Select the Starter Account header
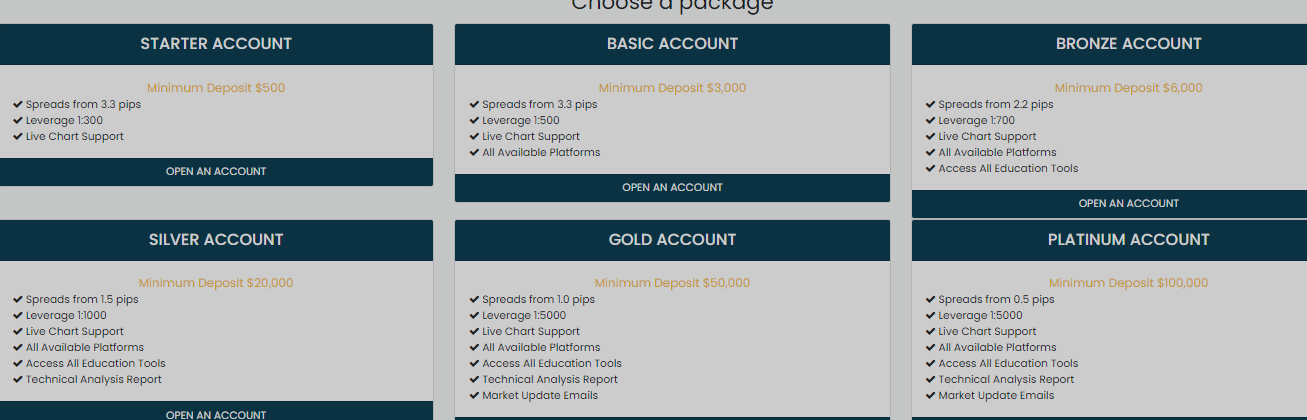Image resolution: width=1307 pixels, height=420 pixels. pos(216,44)
